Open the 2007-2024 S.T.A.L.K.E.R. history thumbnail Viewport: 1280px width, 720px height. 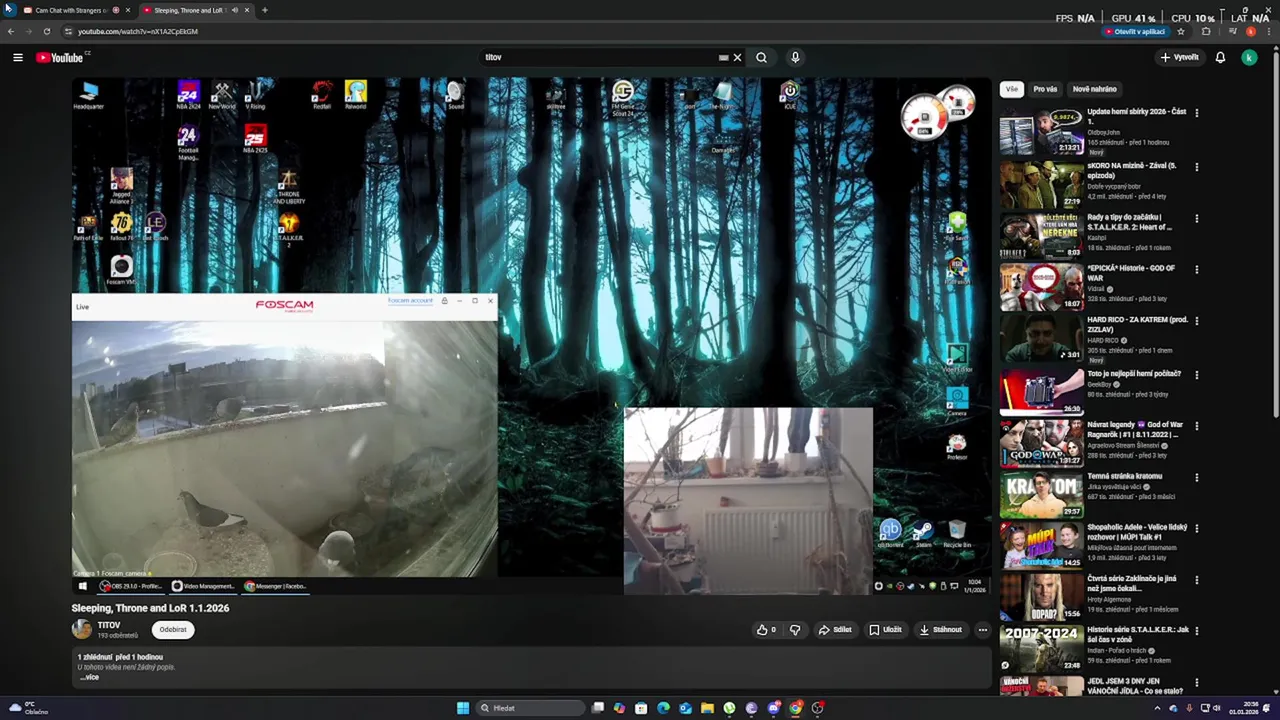tap(1041, 649)
